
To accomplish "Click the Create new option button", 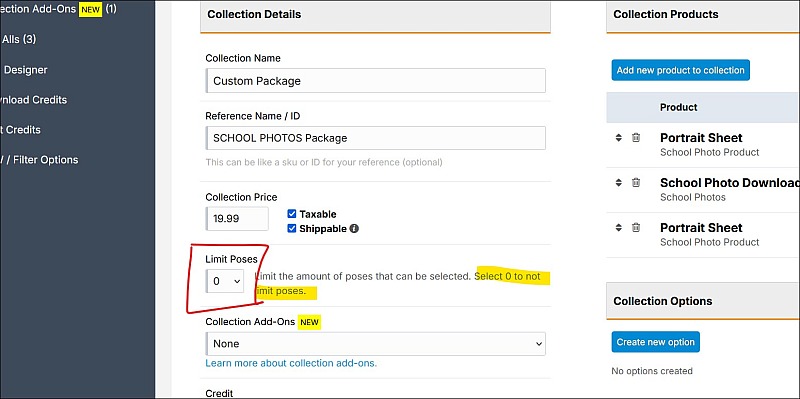I will (656, 342).
